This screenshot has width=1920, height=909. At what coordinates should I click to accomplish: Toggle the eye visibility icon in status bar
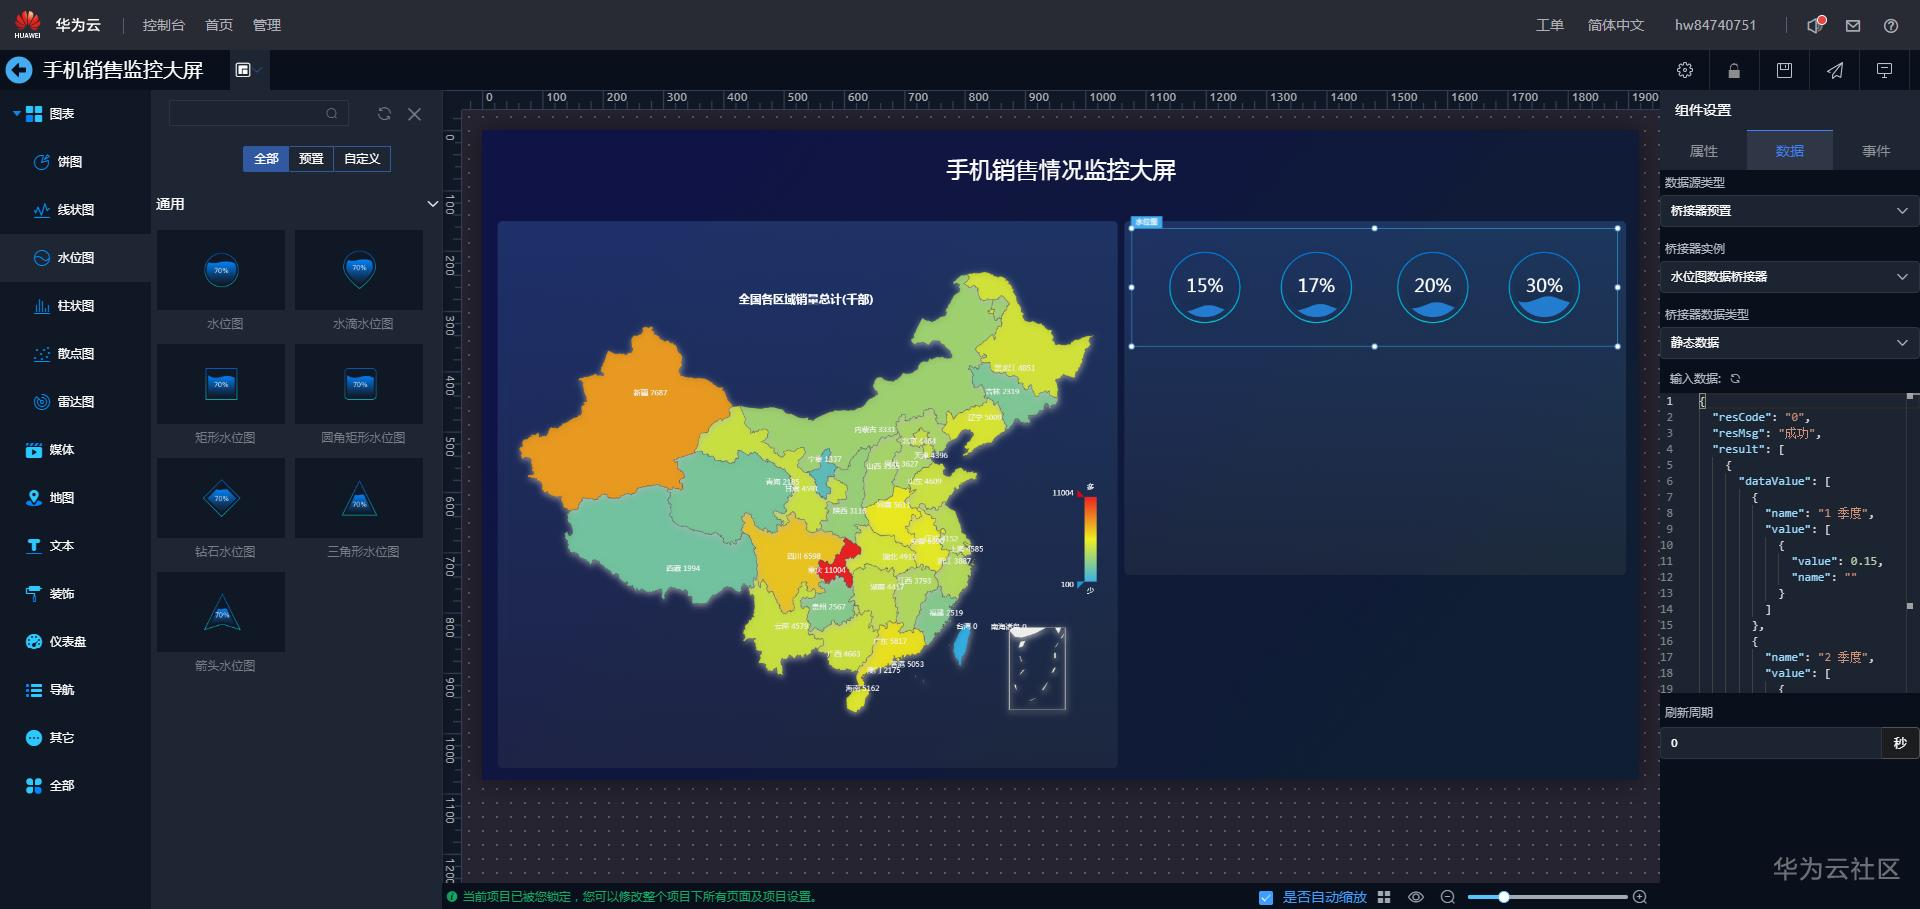(1416, 897)
